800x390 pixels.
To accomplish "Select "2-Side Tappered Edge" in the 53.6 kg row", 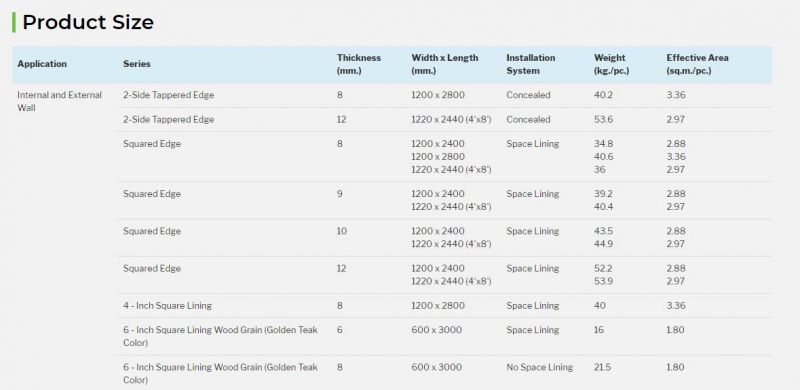I will (x=168, y=119).
